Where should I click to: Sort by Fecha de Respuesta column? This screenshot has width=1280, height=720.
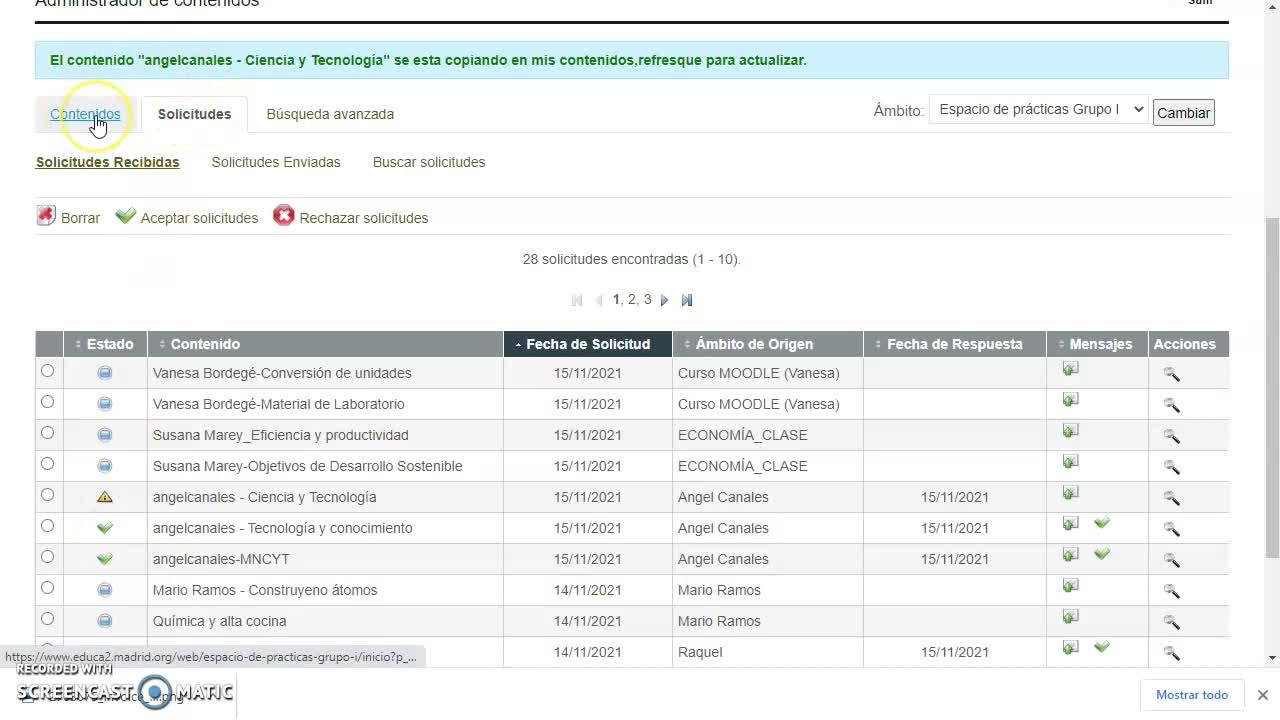tap(955, 344)
